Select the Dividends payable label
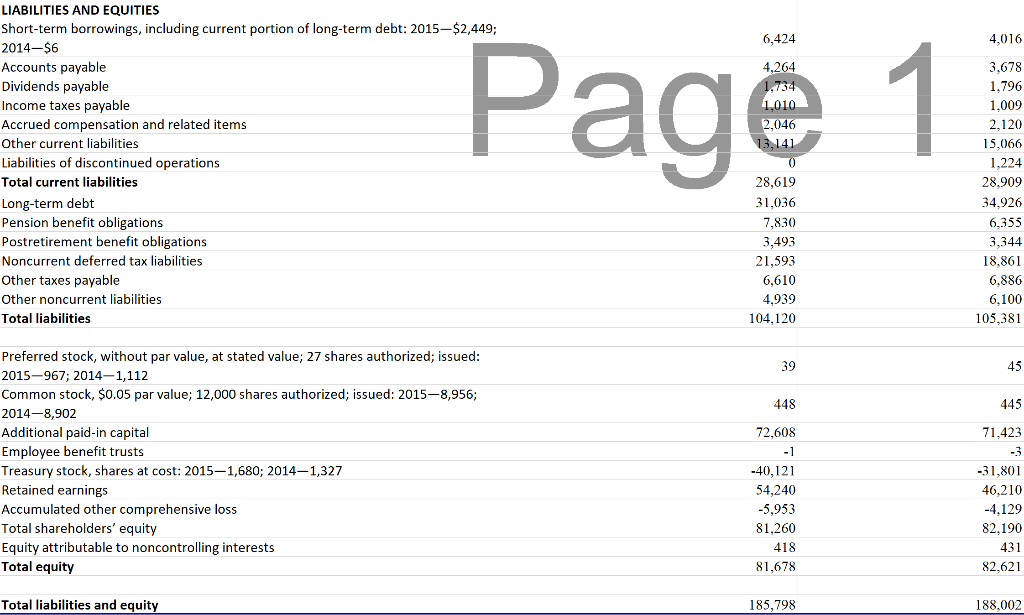Viewport: 1024px width, 615px height. pos(55,86)
